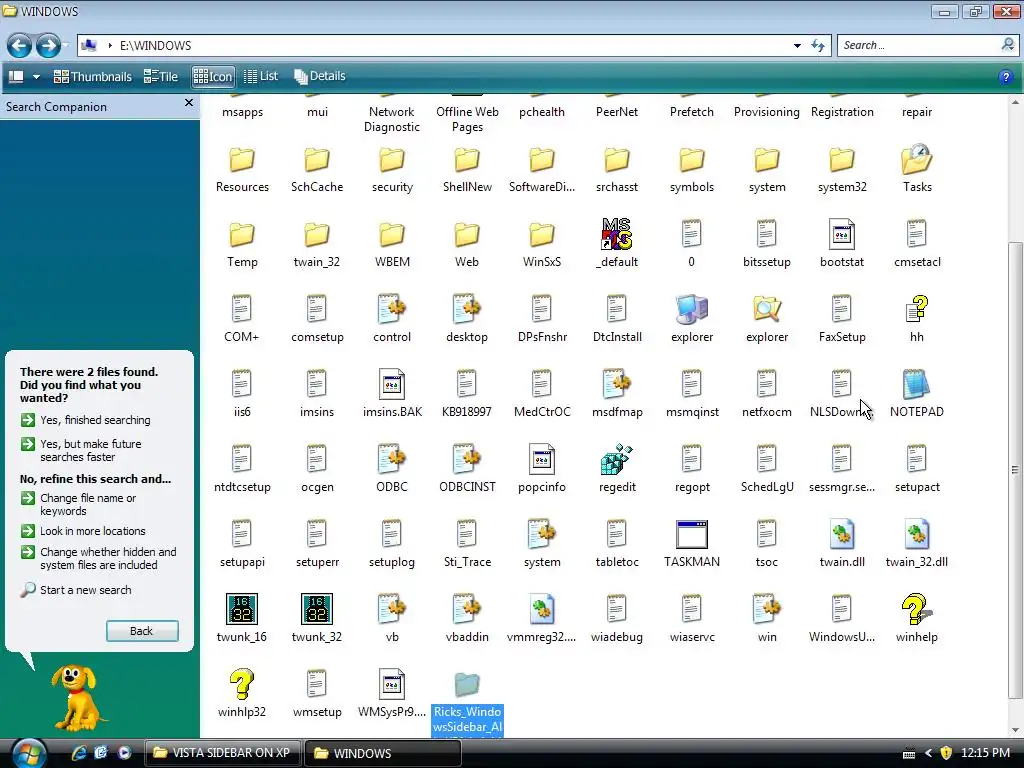Image resolution: width=1024 pixels, height=768 pixels.
Task: Select the ODBCINST settings file
Action: (467, 459)
